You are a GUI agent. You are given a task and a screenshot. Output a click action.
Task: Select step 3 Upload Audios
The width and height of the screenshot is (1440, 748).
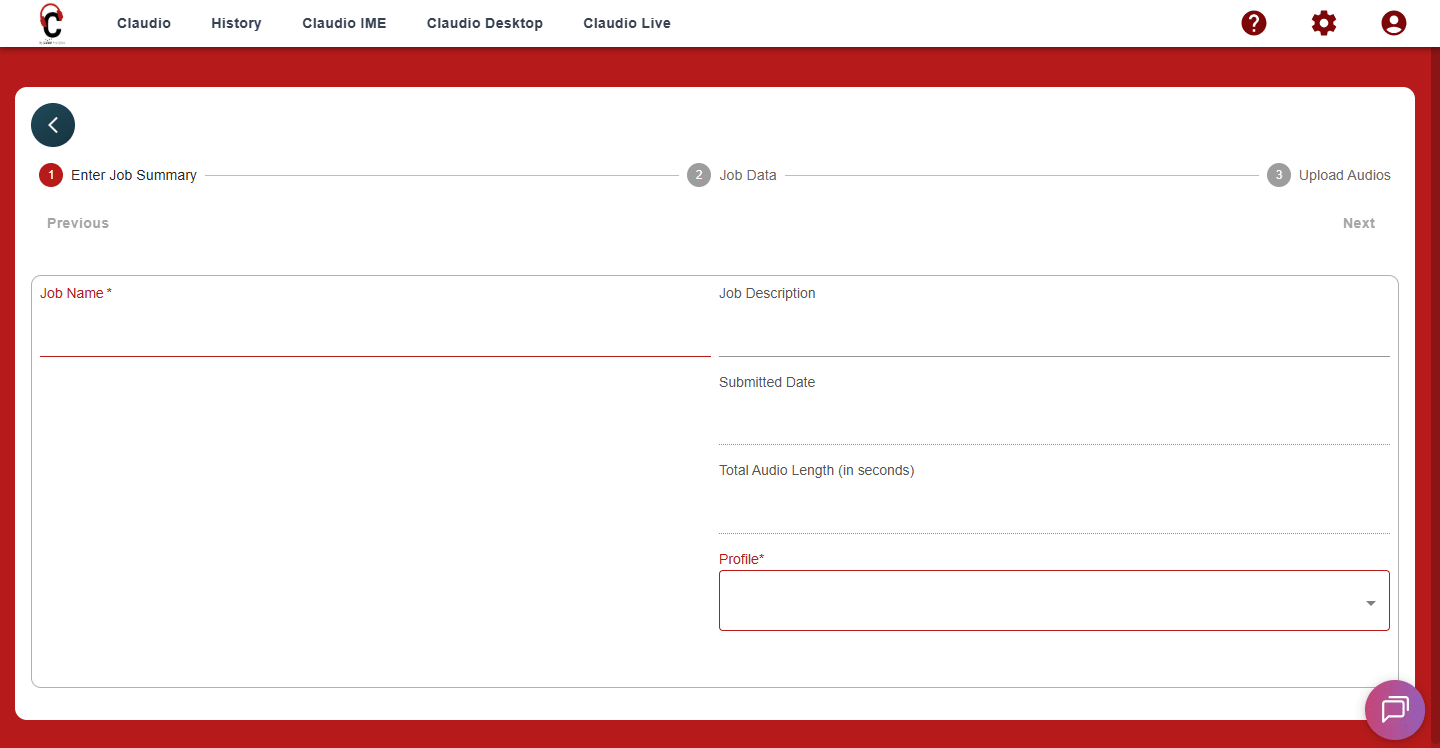point(1329,175)
